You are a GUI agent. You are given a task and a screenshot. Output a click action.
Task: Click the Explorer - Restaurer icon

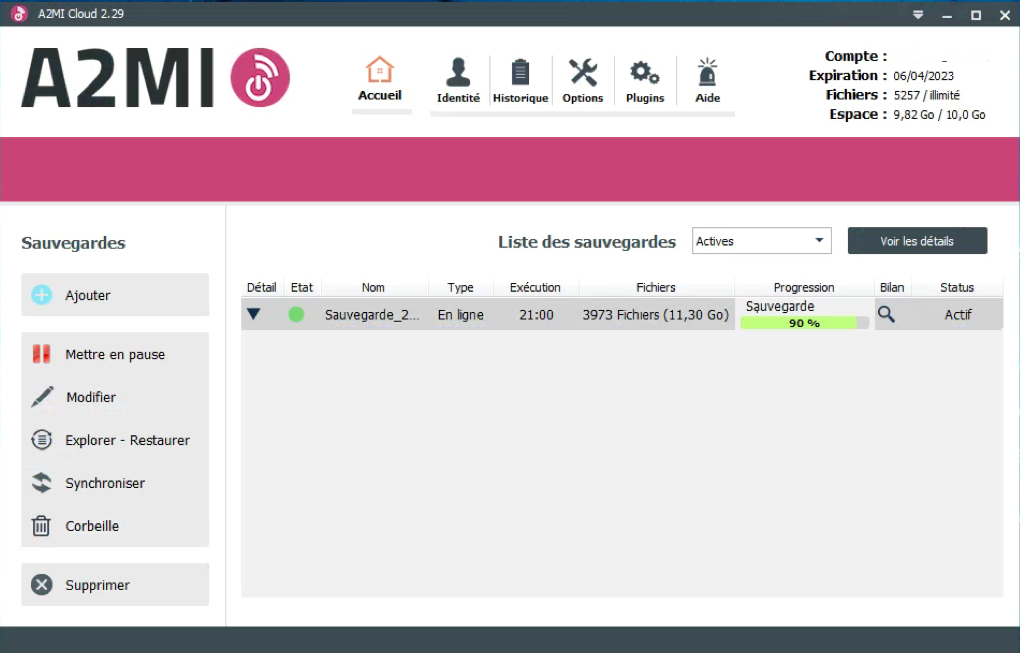coord(42,440)
